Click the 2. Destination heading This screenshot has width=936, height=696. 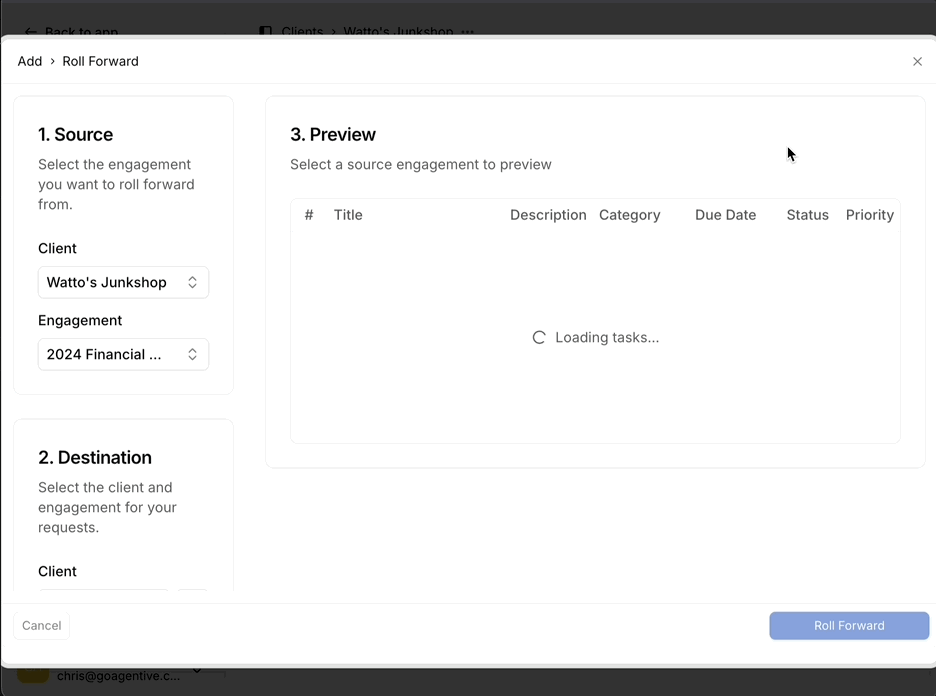pos(95,457)
